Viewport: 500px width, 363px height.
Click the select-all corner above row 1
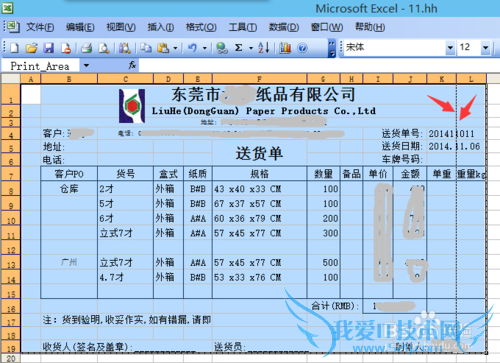[11, 79]
